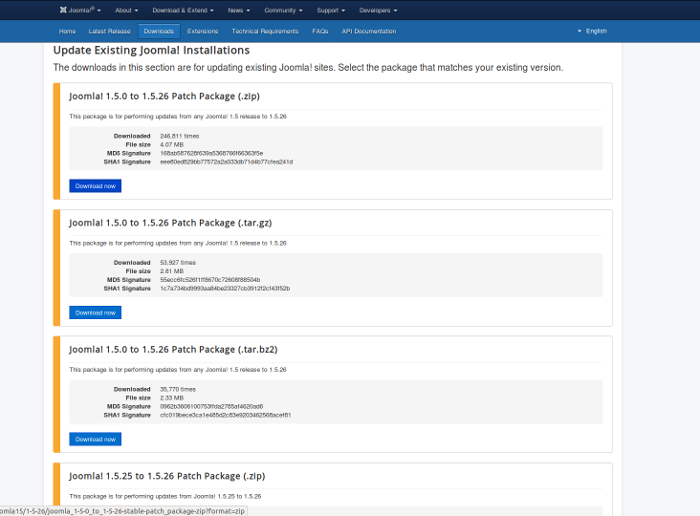Image resolution: width=700 pixels, height=516 pixels.
Task: Download the .tar.gz patch package
Action: 95,312
